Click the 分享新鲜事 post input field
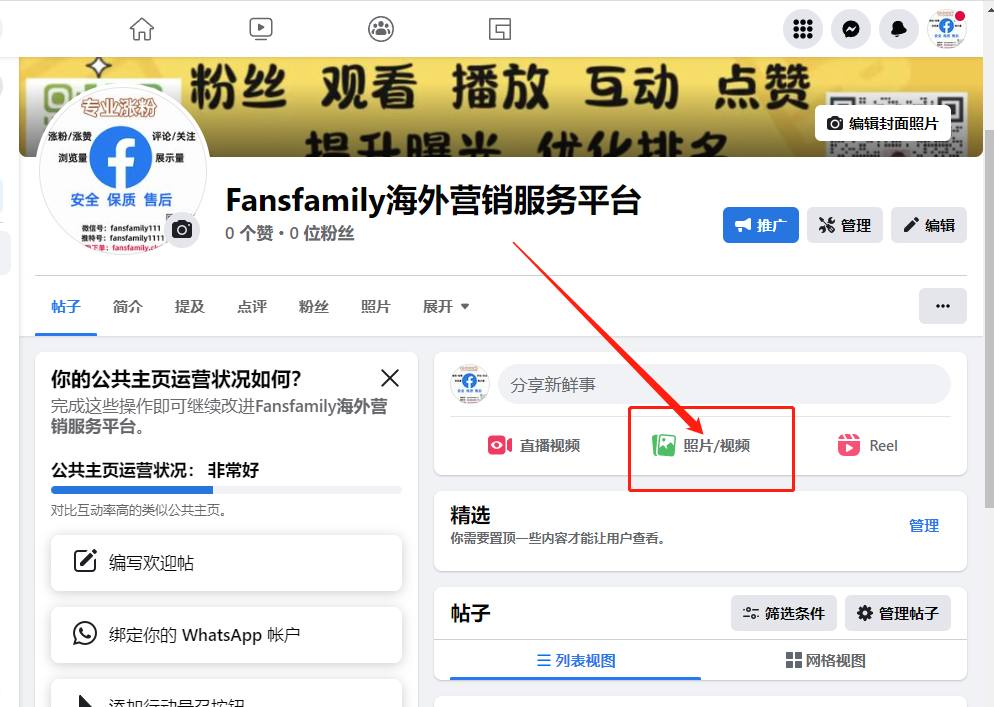994x707 pixels. click(724, 385)
